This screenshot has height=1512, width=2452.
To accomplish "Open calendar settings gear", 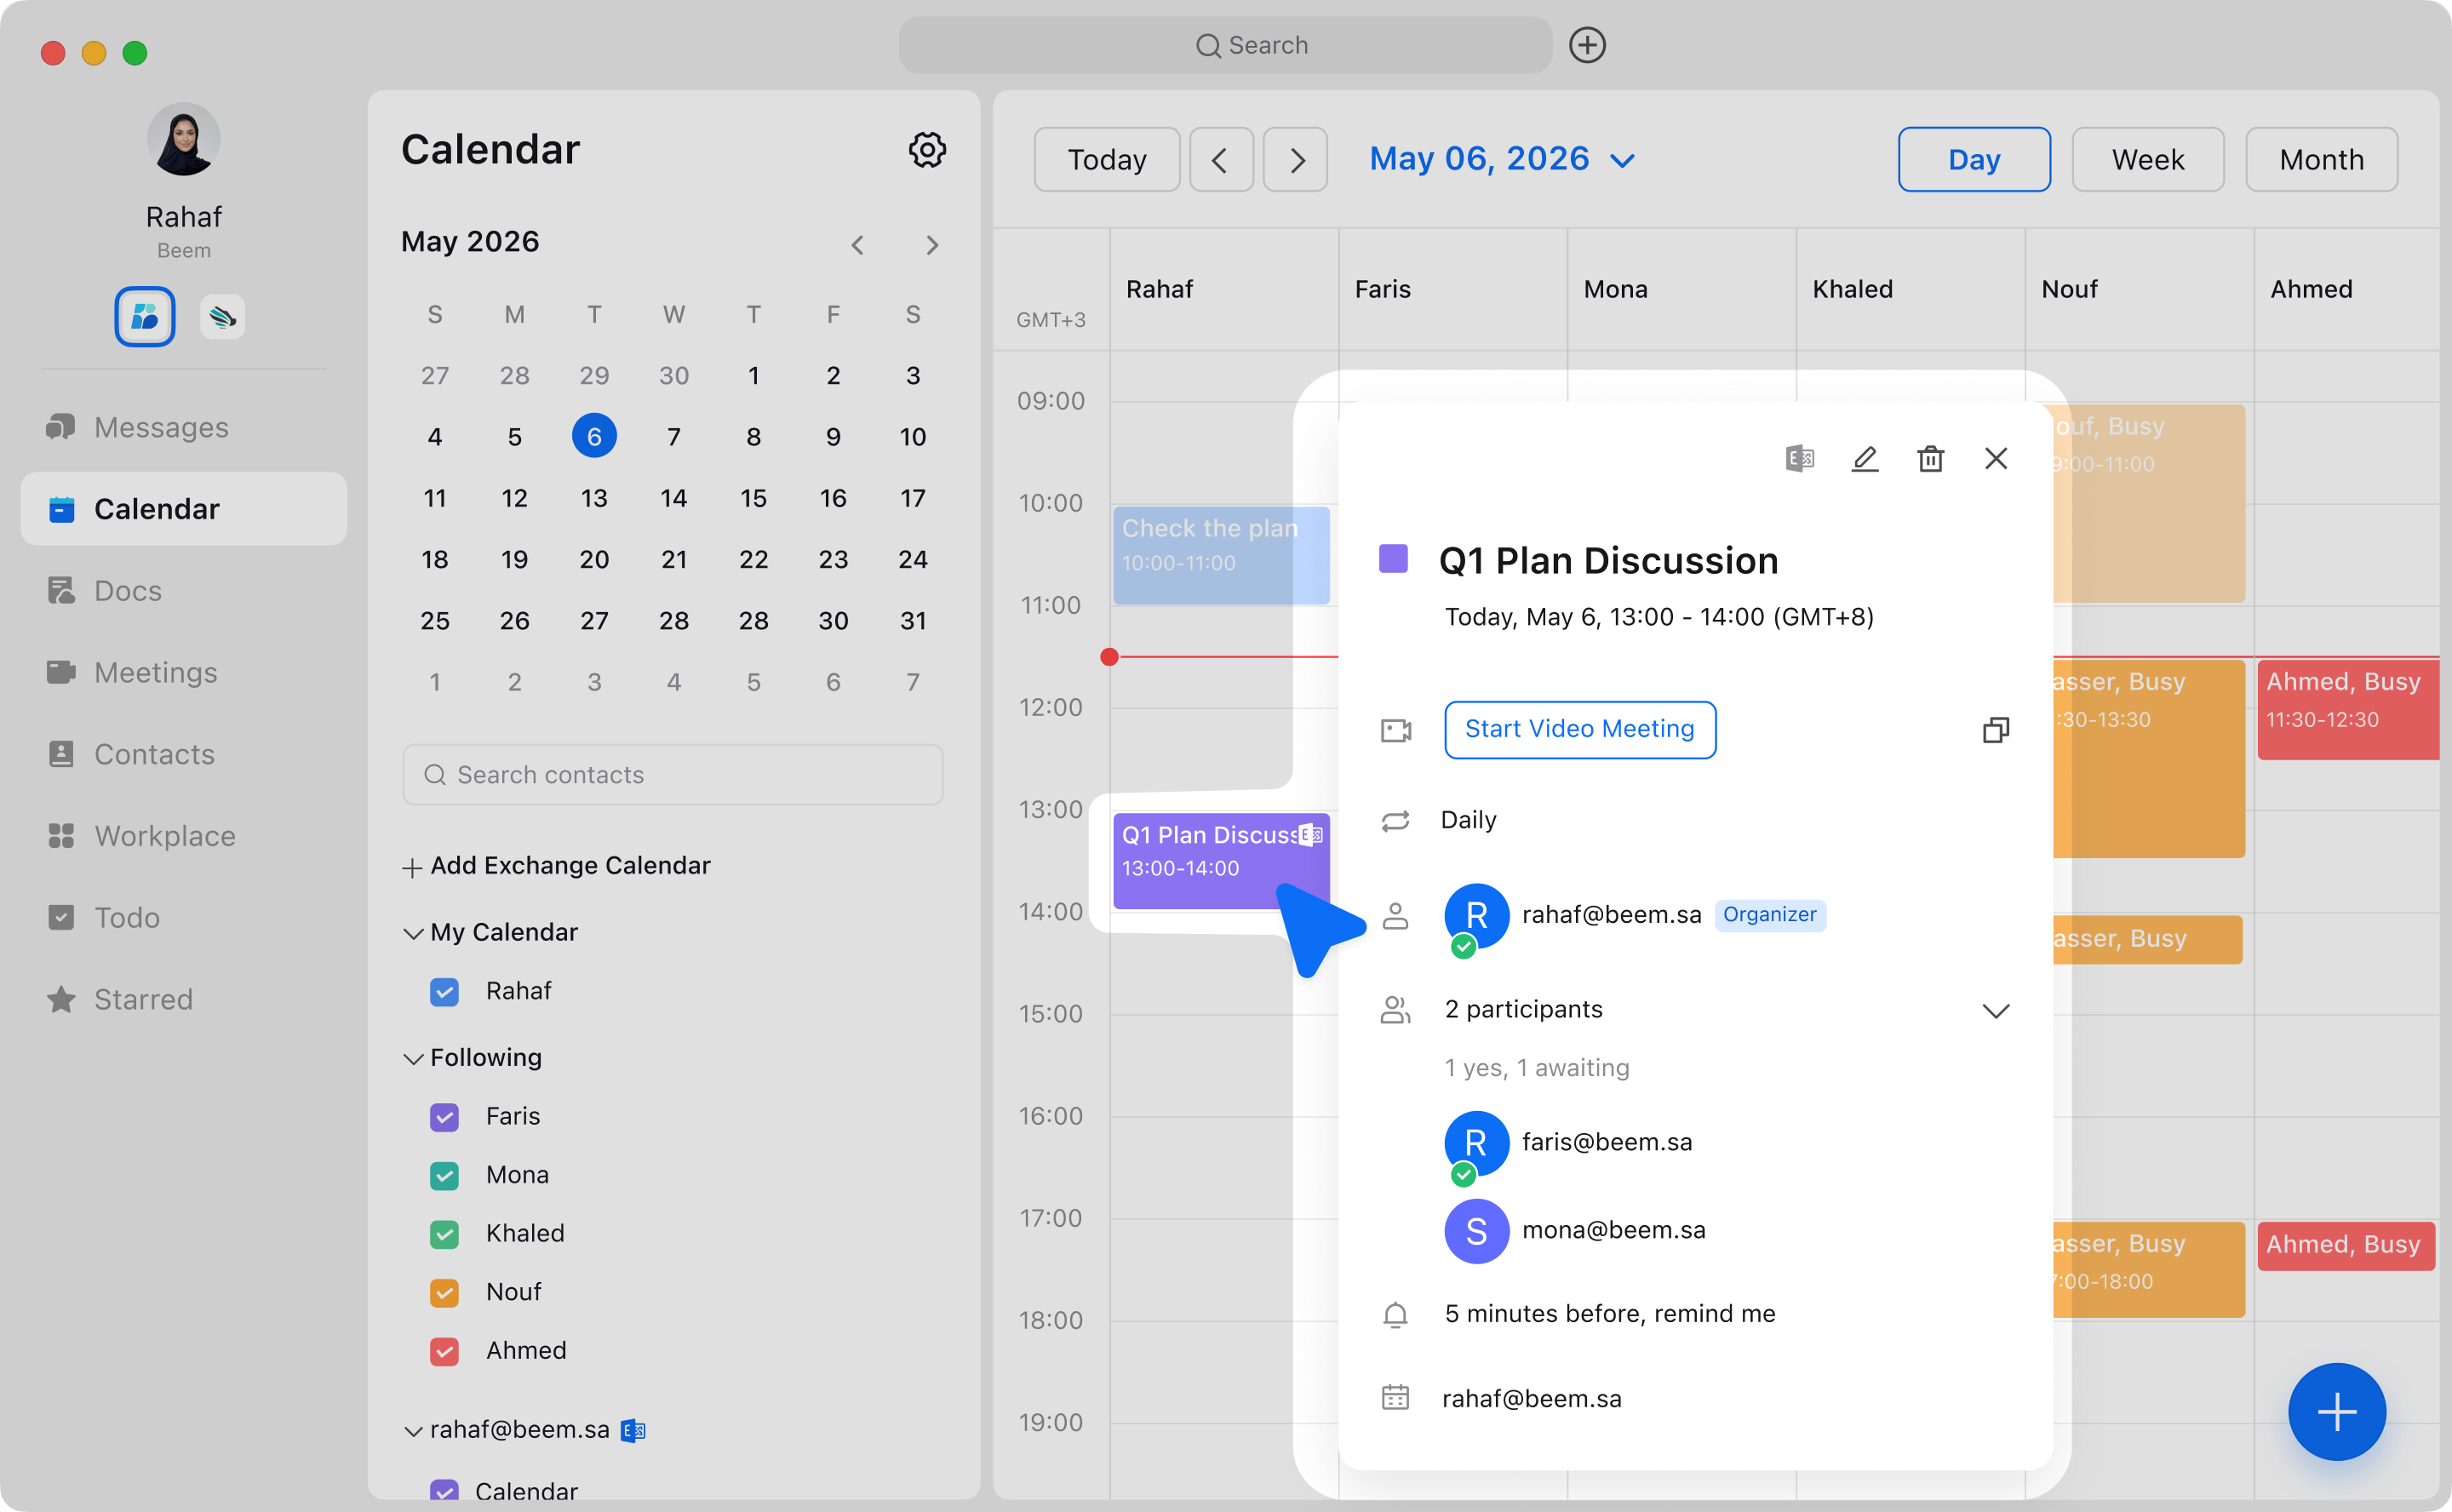I will tap(927, 150).
